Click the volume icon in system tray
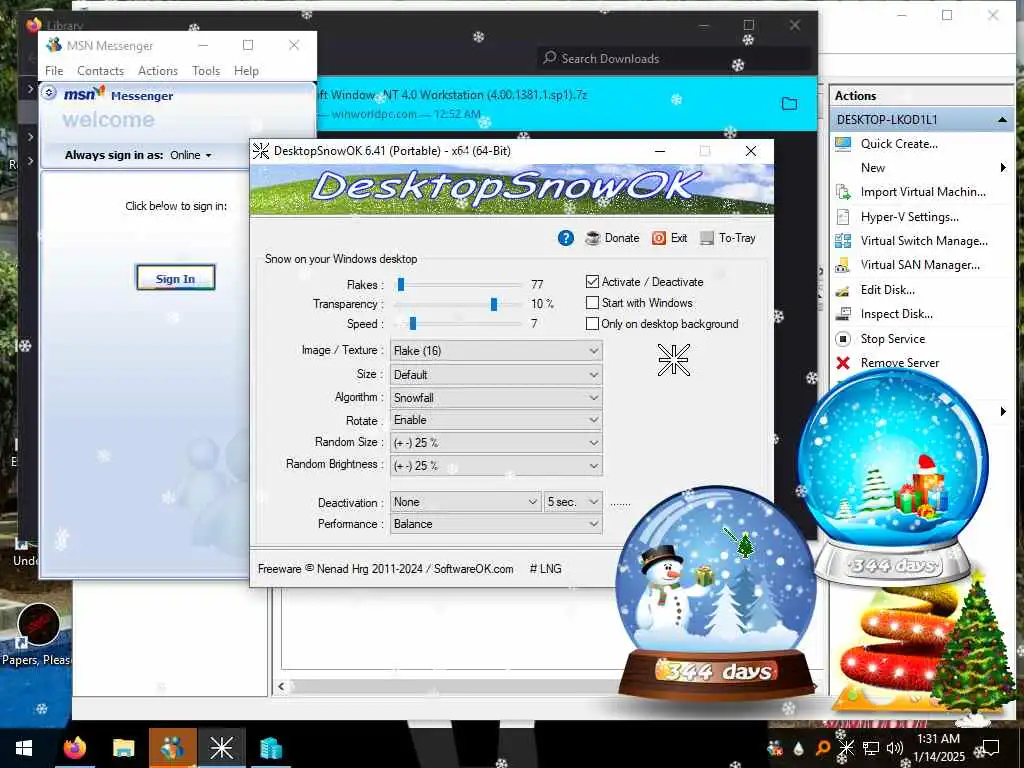Image resolution: width=1024 pixels, height=768 pixels. [894, 748]
